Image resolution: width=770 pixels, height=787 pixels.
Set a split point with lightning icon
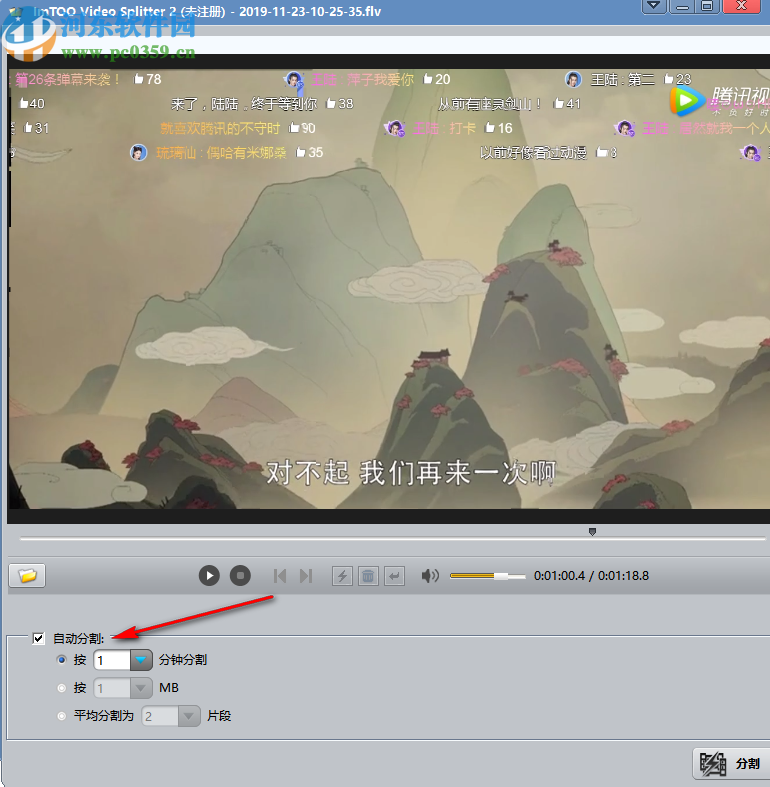(x=342, y=576)
